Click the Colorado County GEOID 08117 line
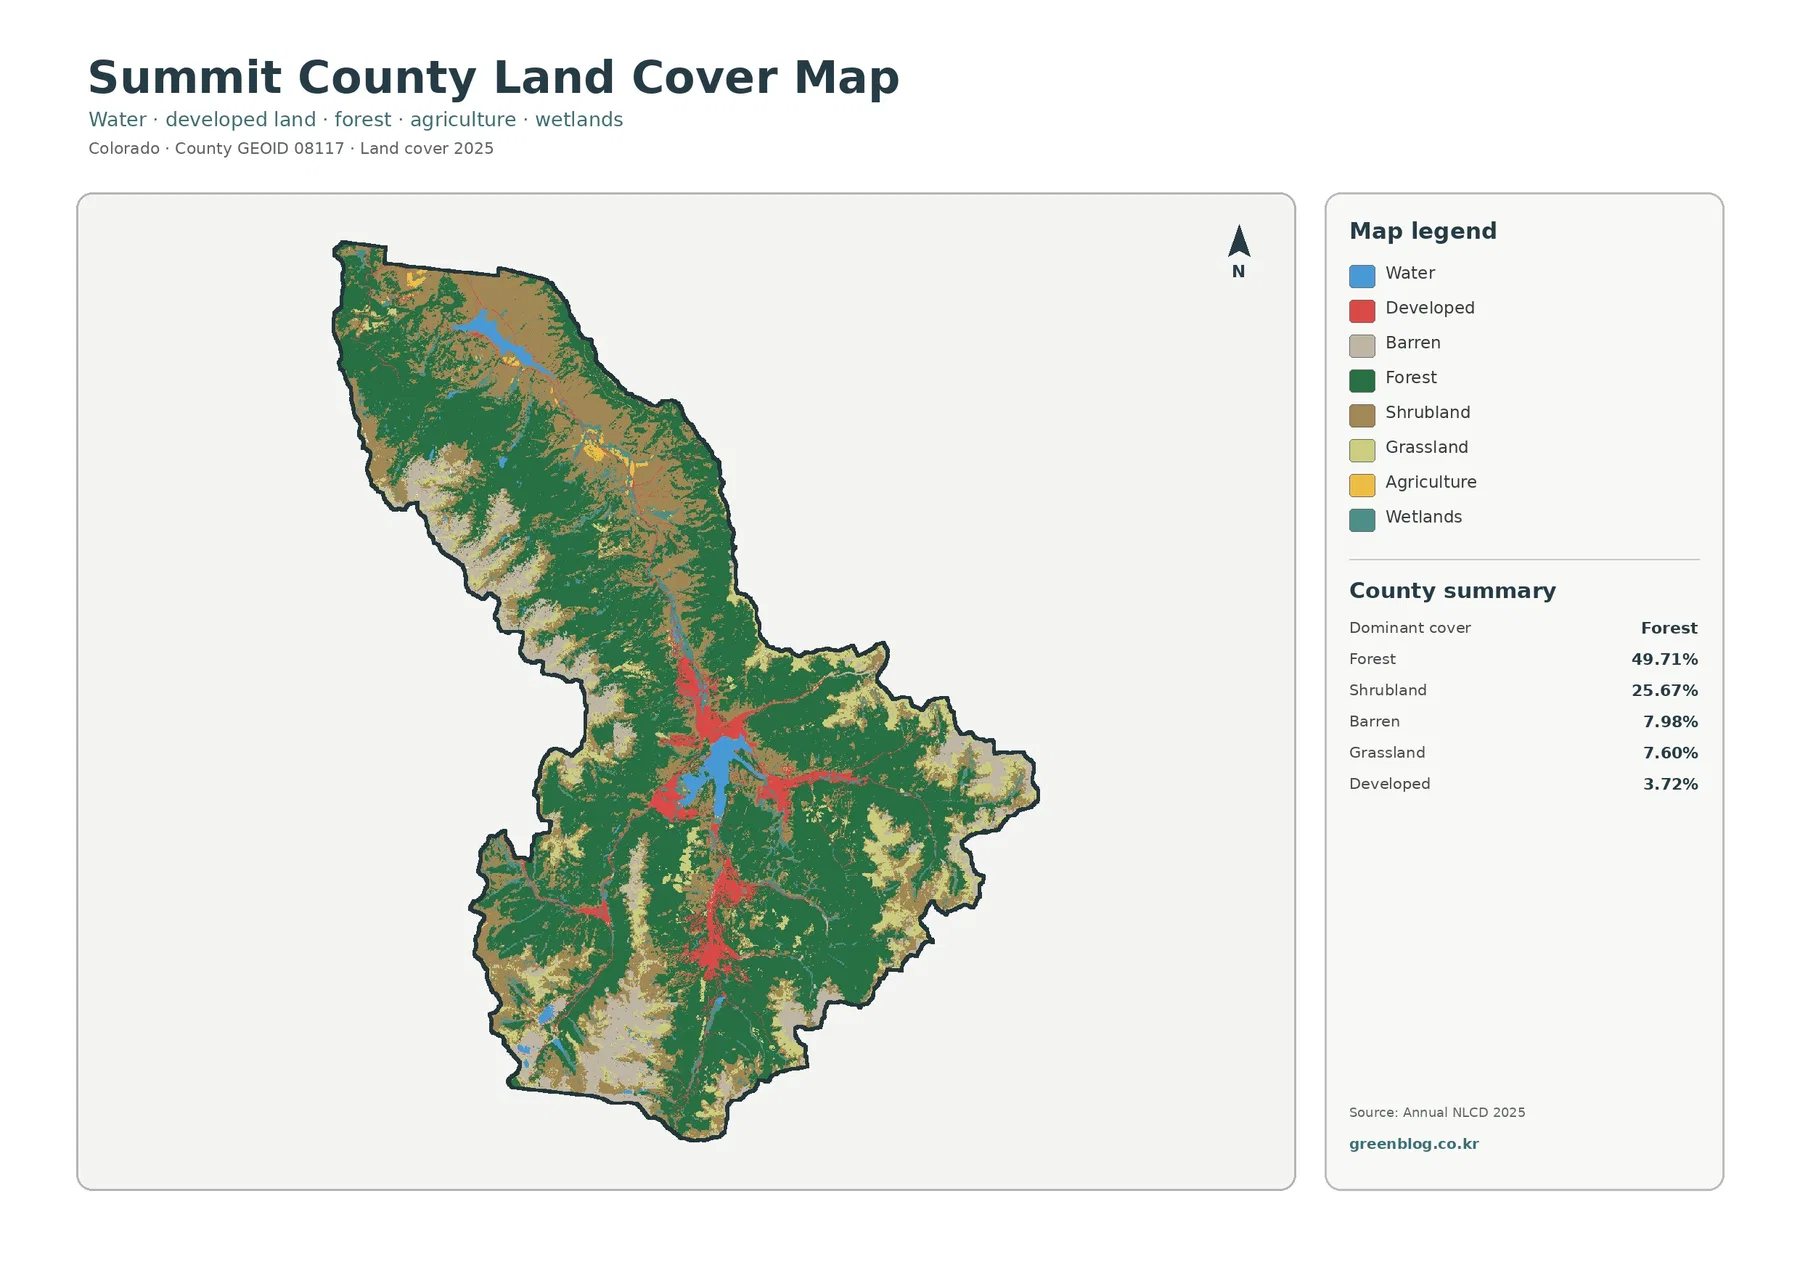The image size is (1800, 1273). tap(291, 149)
